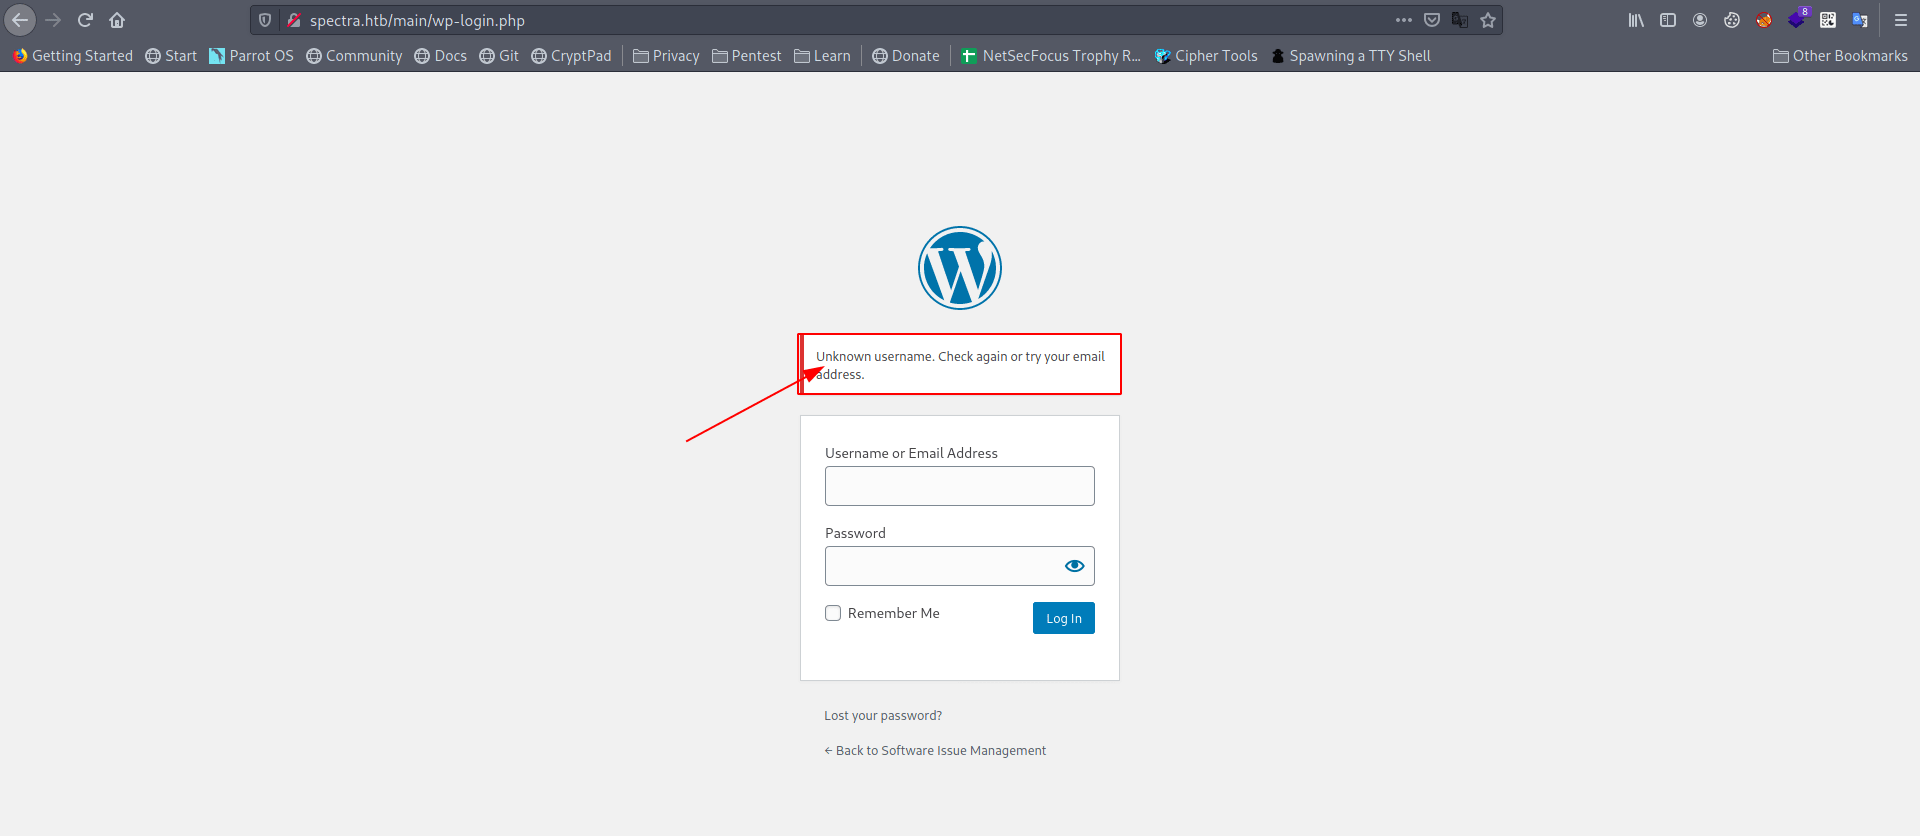Open the Google Translate extension
The width and height of the screenshot is (1920, 836).
(1860, 20)
